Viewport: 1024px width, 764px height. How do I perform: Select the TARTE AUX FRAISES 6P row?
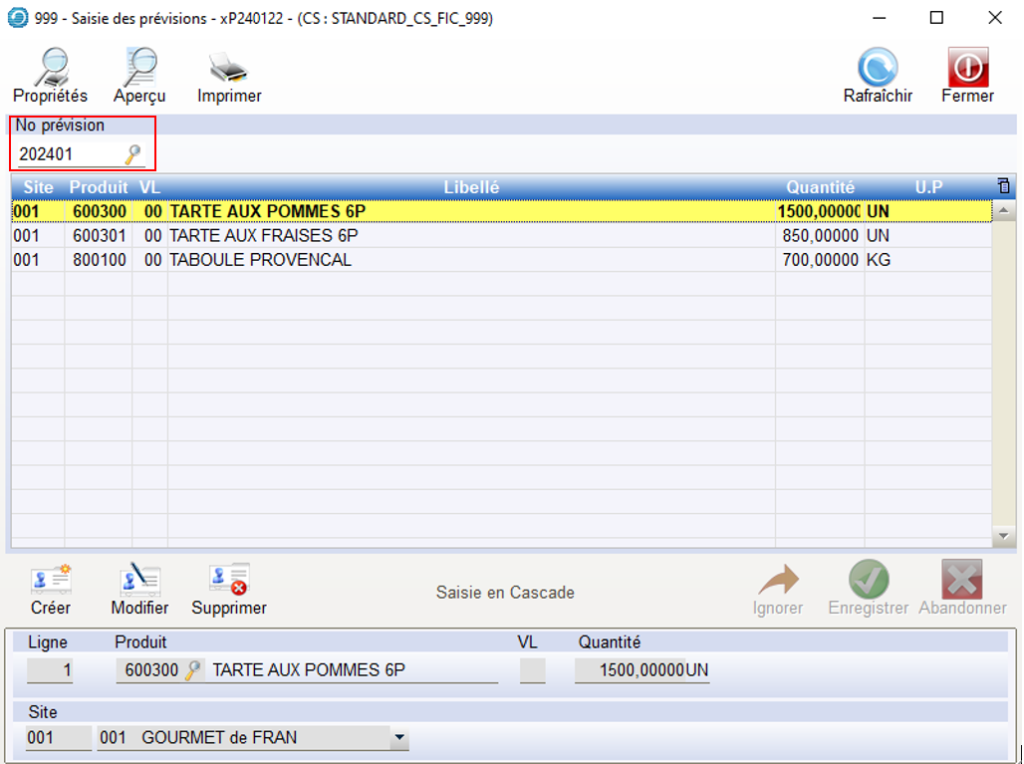tap(264, 236)
